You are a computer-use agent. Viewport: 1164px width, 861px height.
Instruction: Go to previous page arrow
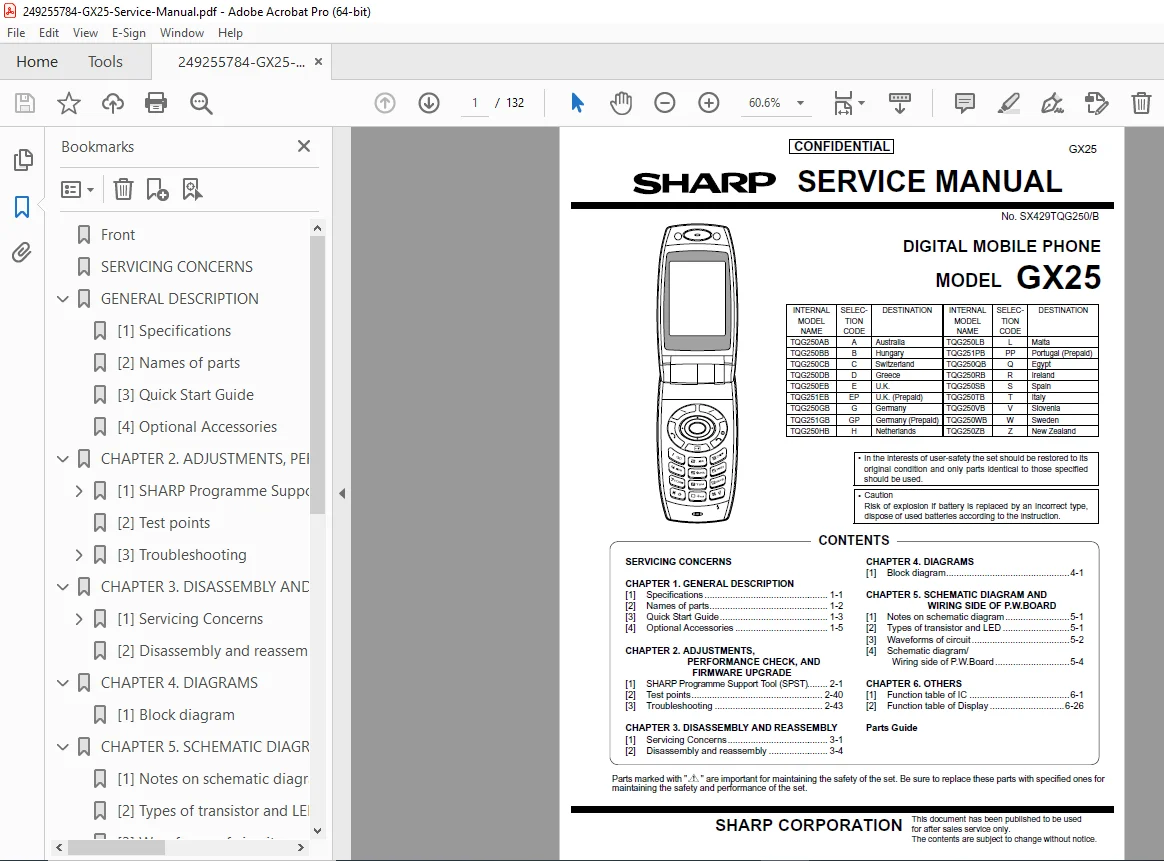385,102
